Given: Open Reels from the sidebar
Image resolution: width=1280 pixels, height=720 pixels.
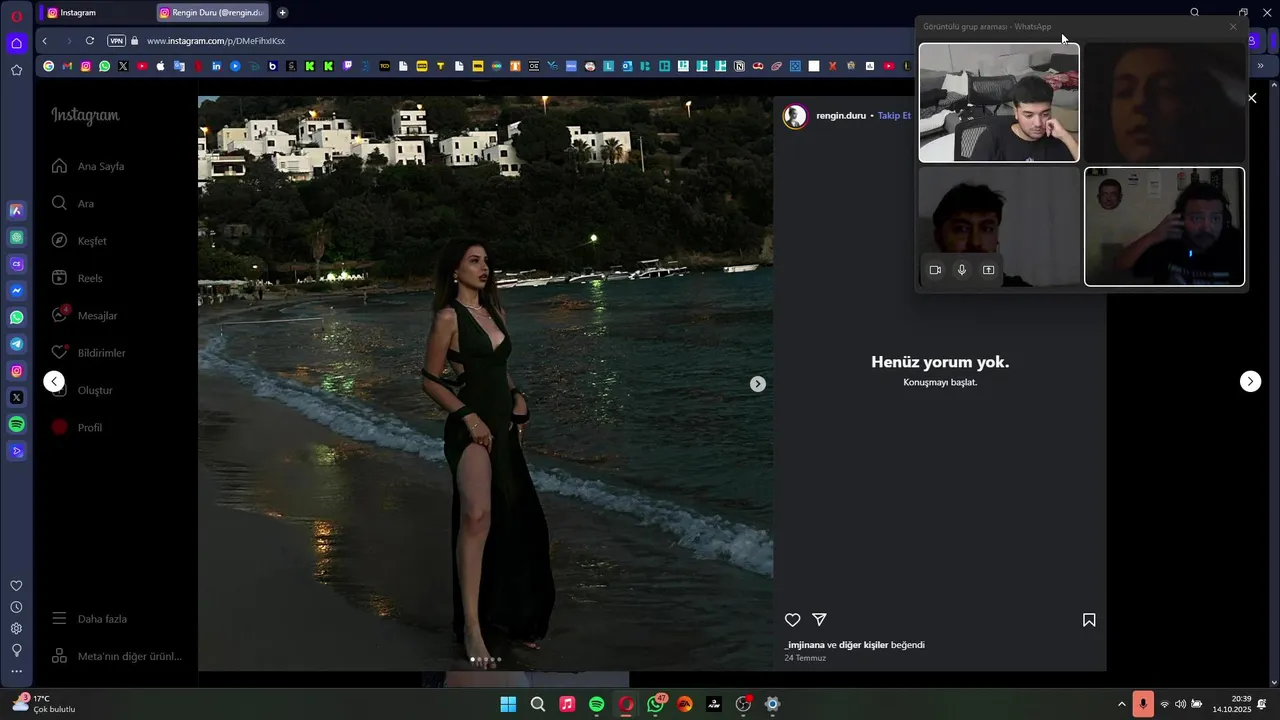Looking at the screenshot, I should point(77,278).
